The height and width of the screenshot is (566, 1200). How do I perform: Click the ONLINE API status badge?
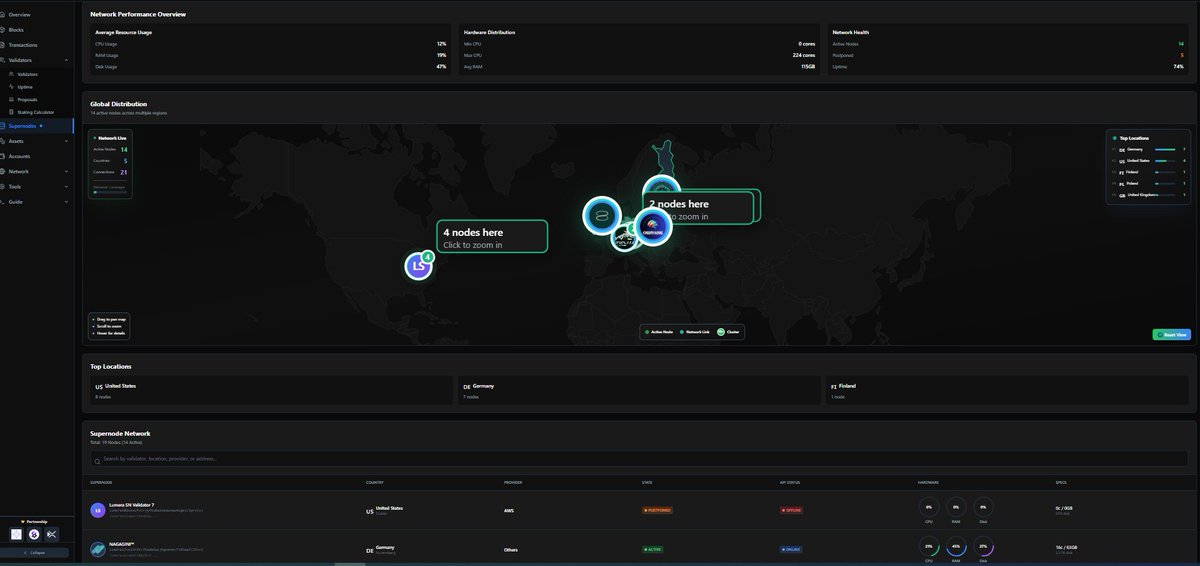pyautogui.click(x=792, y=549)
